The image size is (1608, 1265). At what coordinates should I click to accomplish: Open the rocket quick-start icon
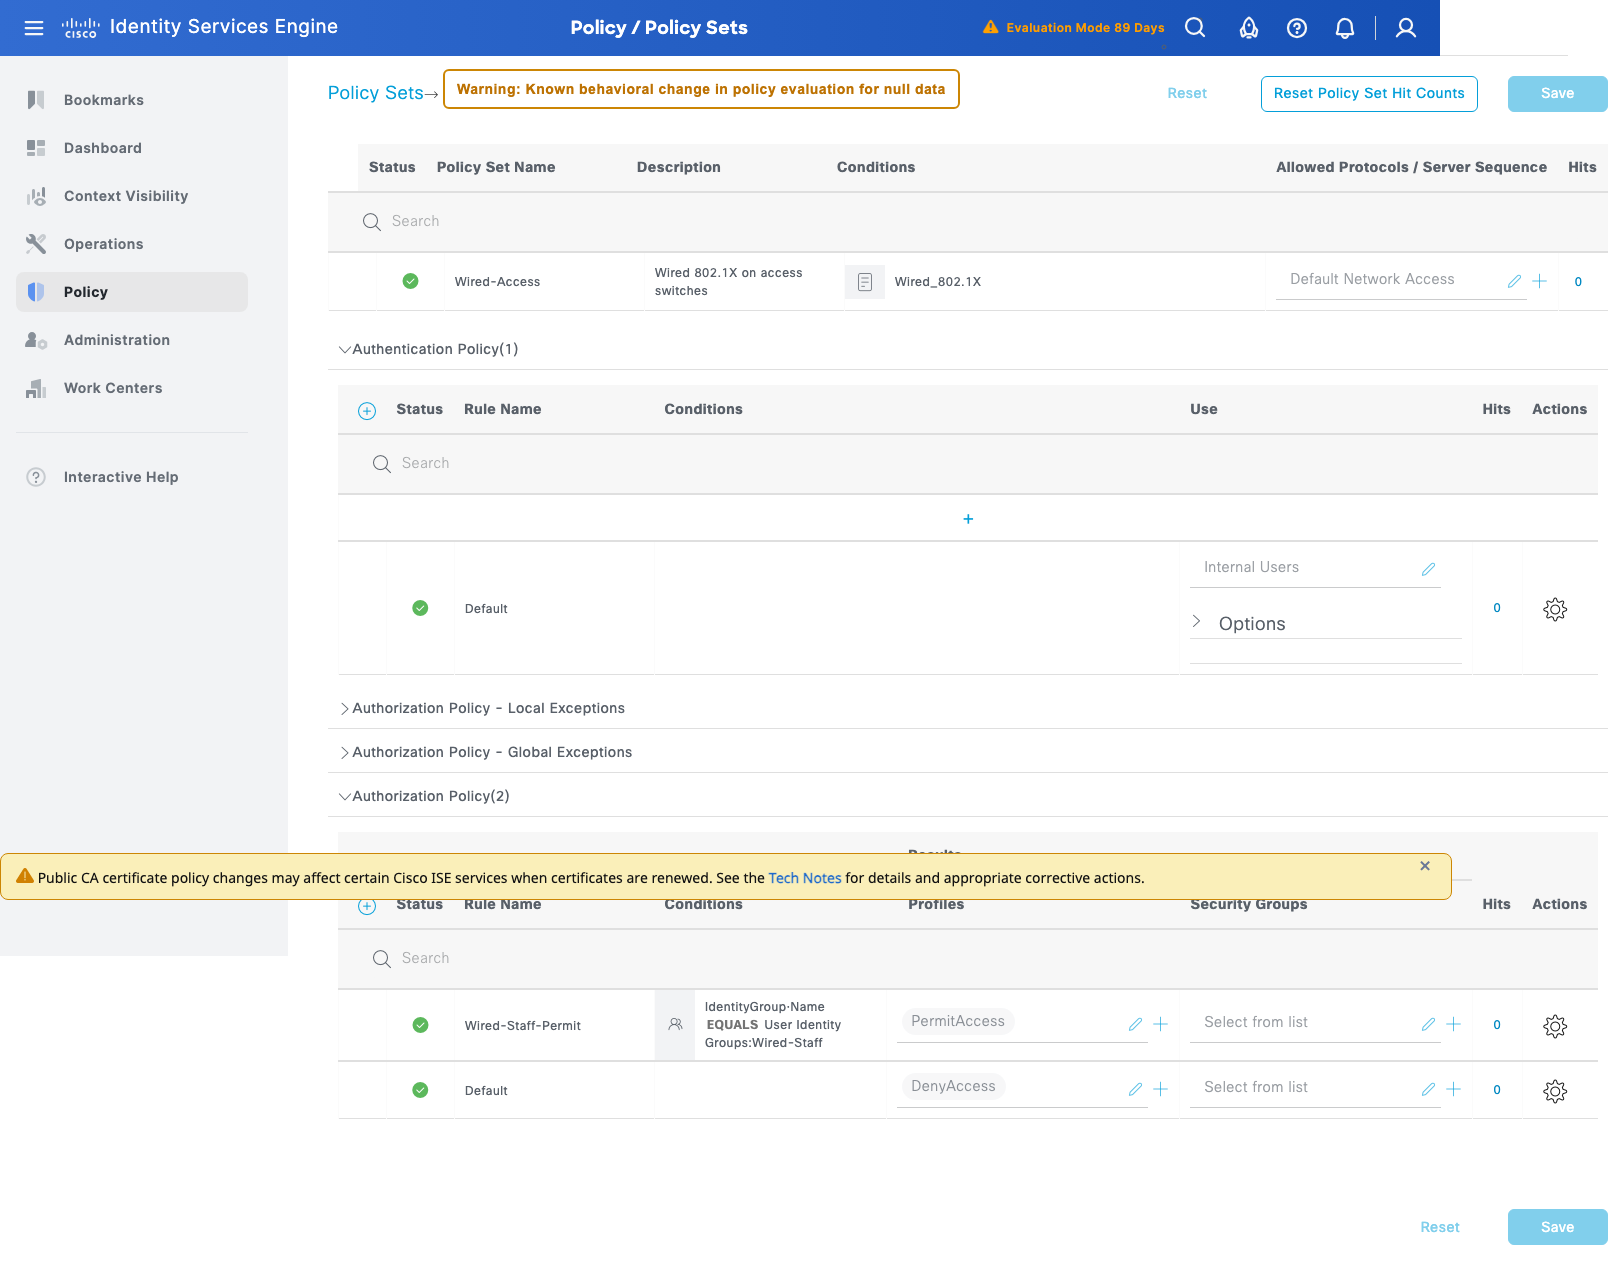1248,28
